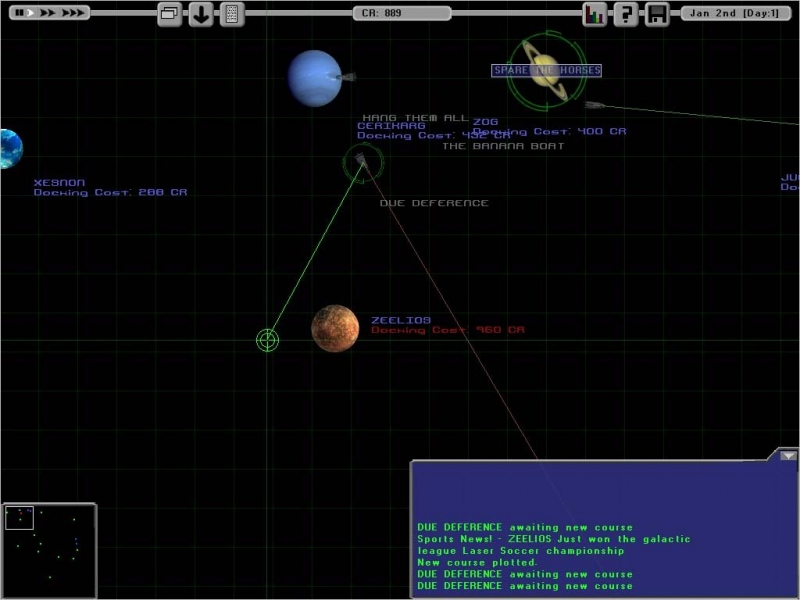Image resolution: width=800 pixels, height=600 pixels.
Task: Set game speed to normal play
Action: pyautogui.click(x=30, y=13)
